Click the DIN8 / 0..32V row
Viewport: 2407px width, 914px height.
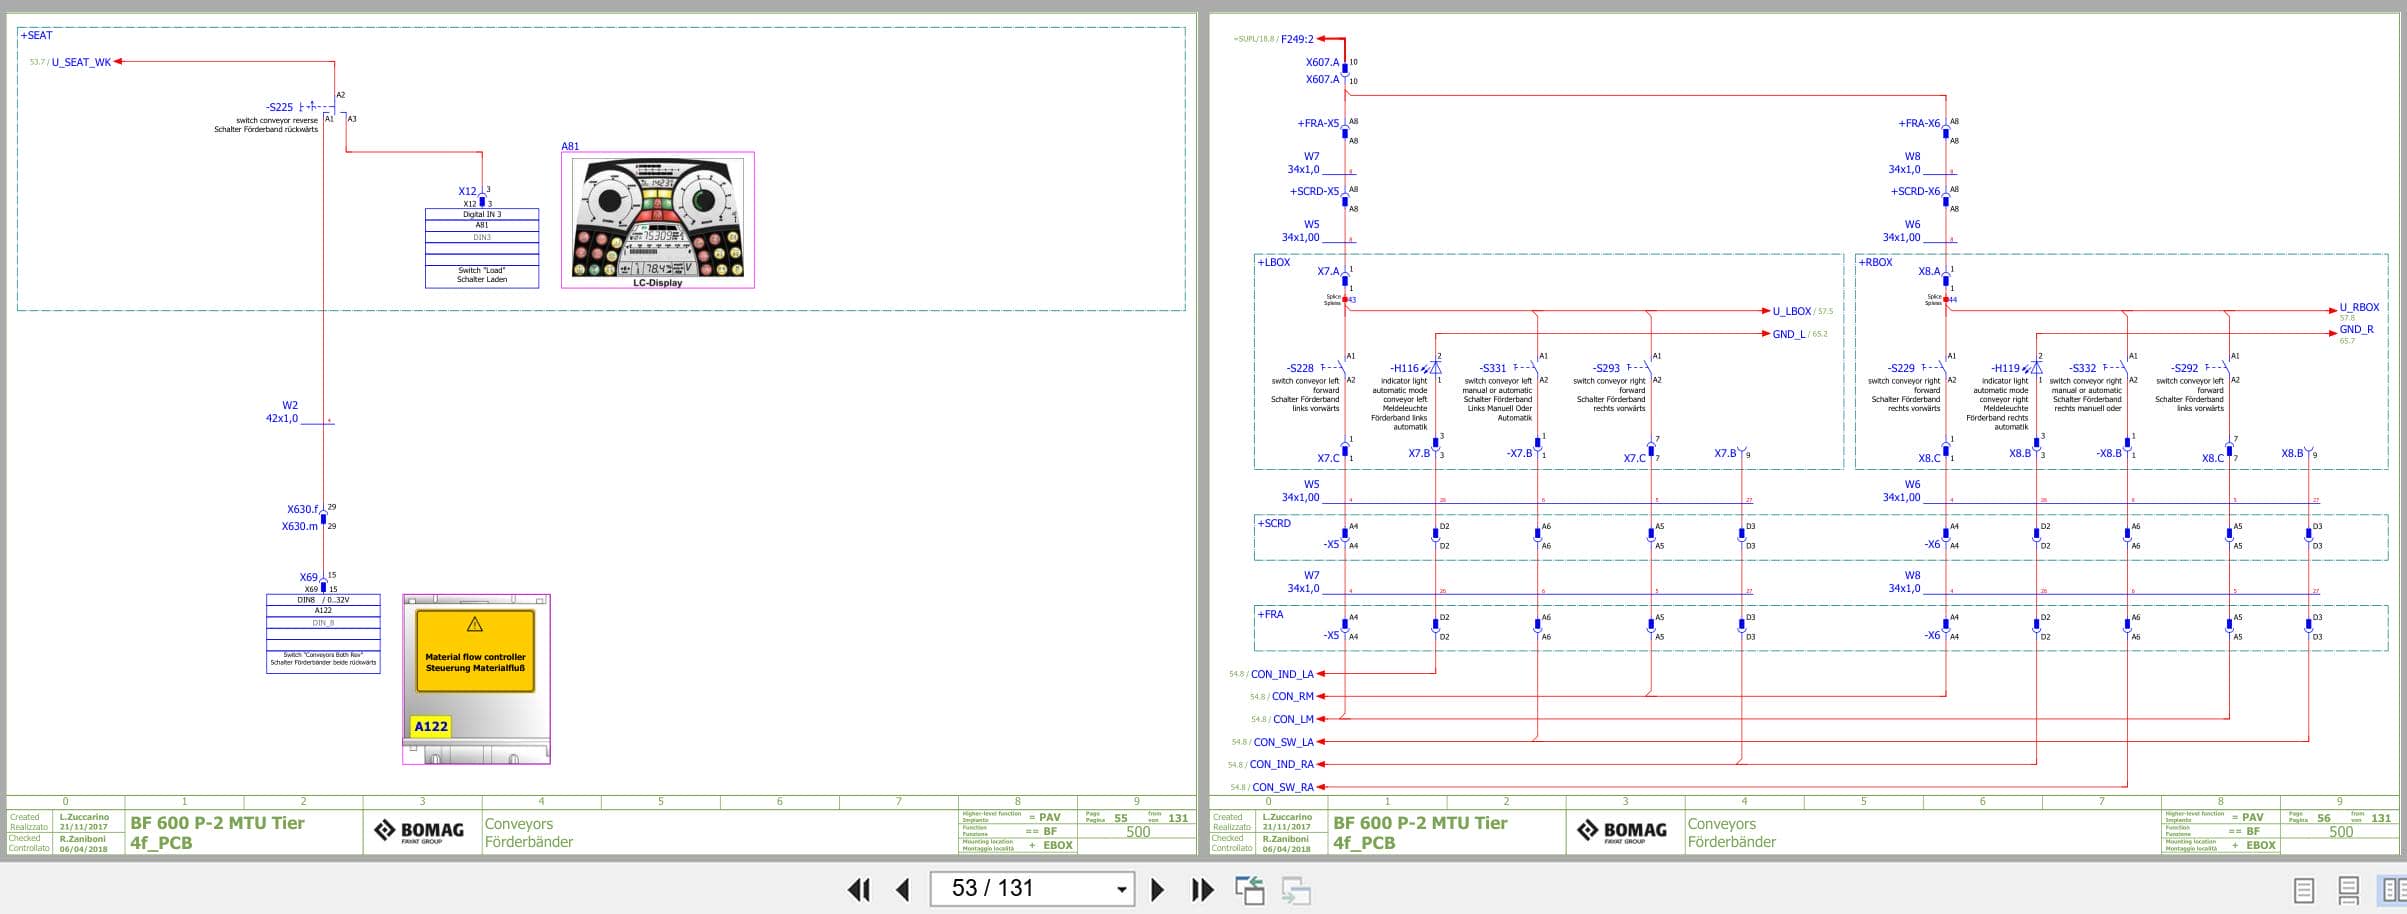pyautogui.click(x=323, y=600)
